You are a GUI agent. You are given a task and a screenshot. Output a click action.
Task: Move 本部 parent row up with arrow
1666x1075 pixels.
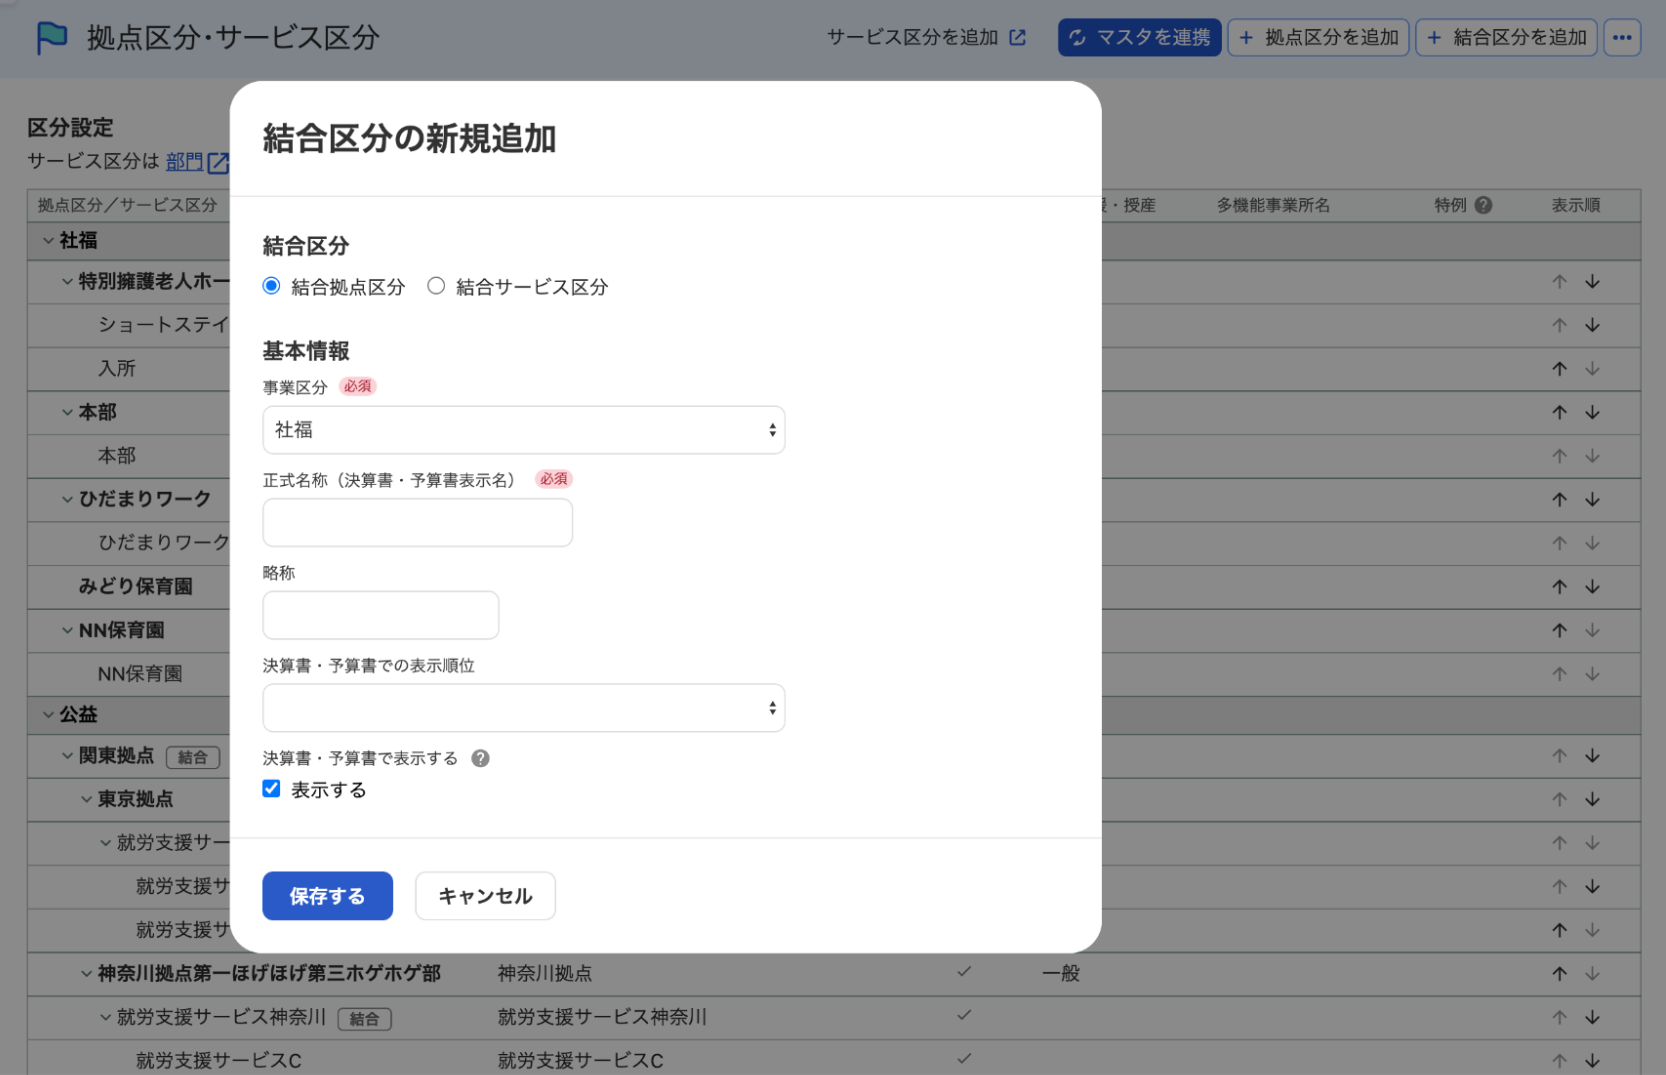(1559, 412)
